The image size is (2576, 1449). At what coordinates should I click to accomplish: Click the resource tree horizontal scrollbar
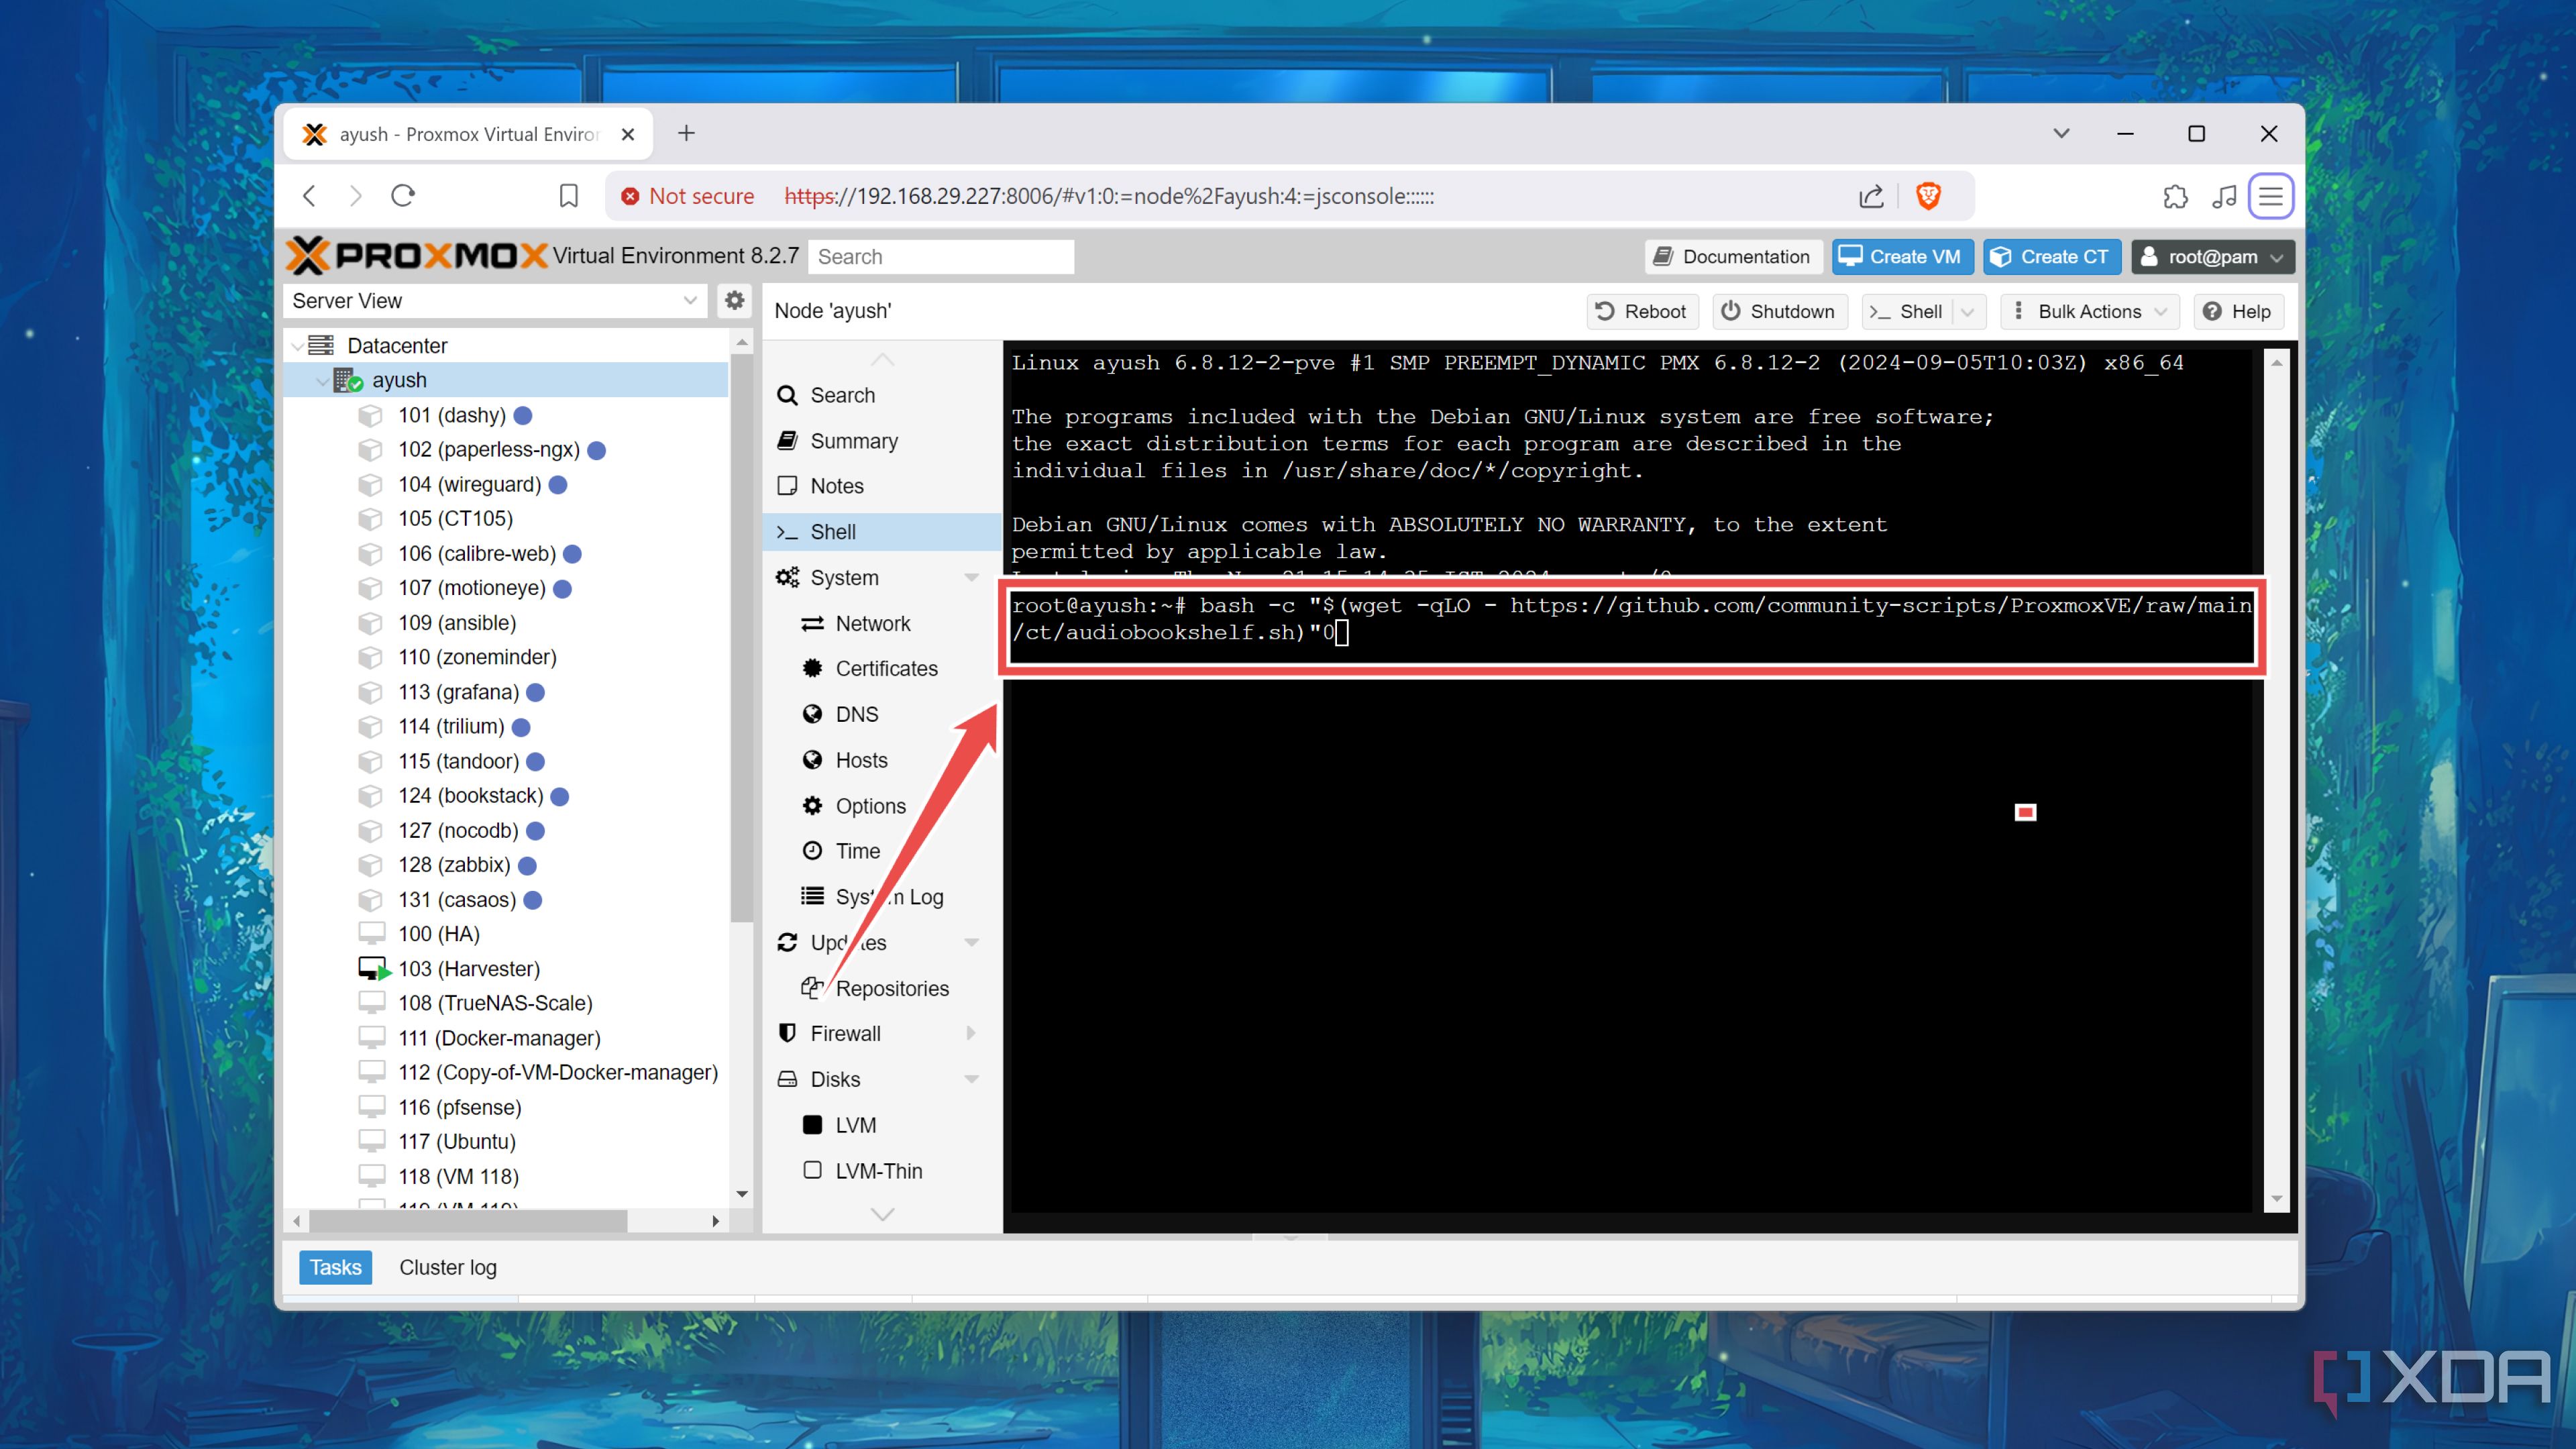coord(468,1220)
